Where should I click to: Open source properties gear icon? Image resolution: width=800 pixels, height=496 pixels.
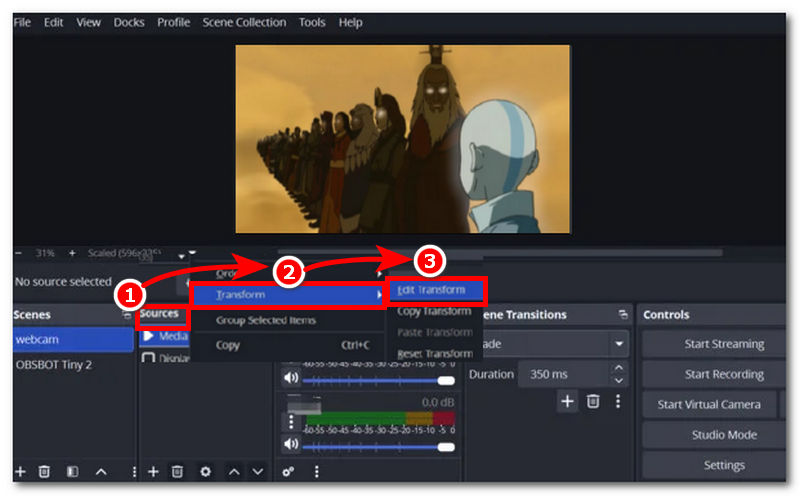coord(206,472)
